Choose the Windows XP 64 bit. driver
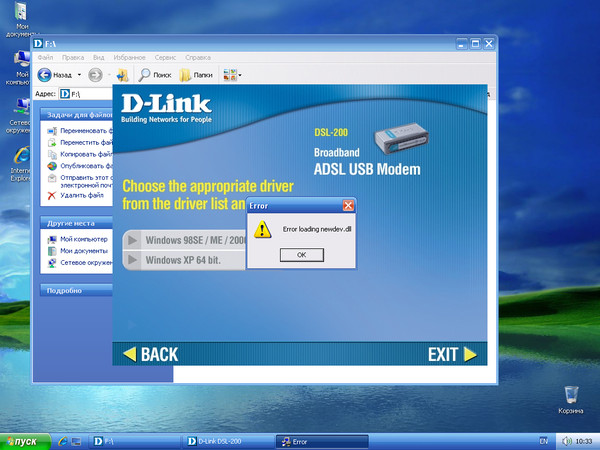This screenshot has width=600, height=450. point(184,260)
